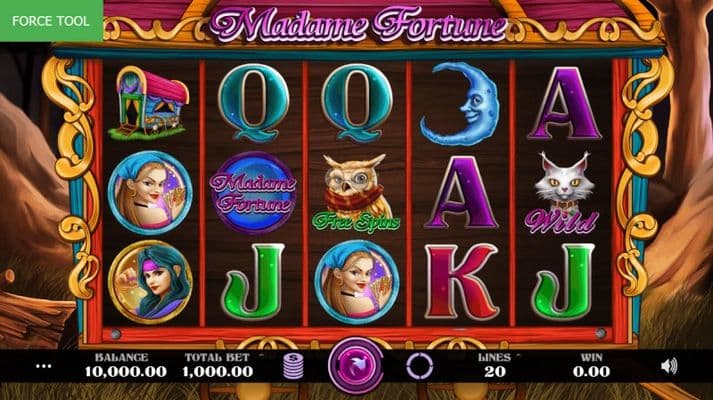
Task: Click the FORCE TOOL green button
Action: click(51, 21)
